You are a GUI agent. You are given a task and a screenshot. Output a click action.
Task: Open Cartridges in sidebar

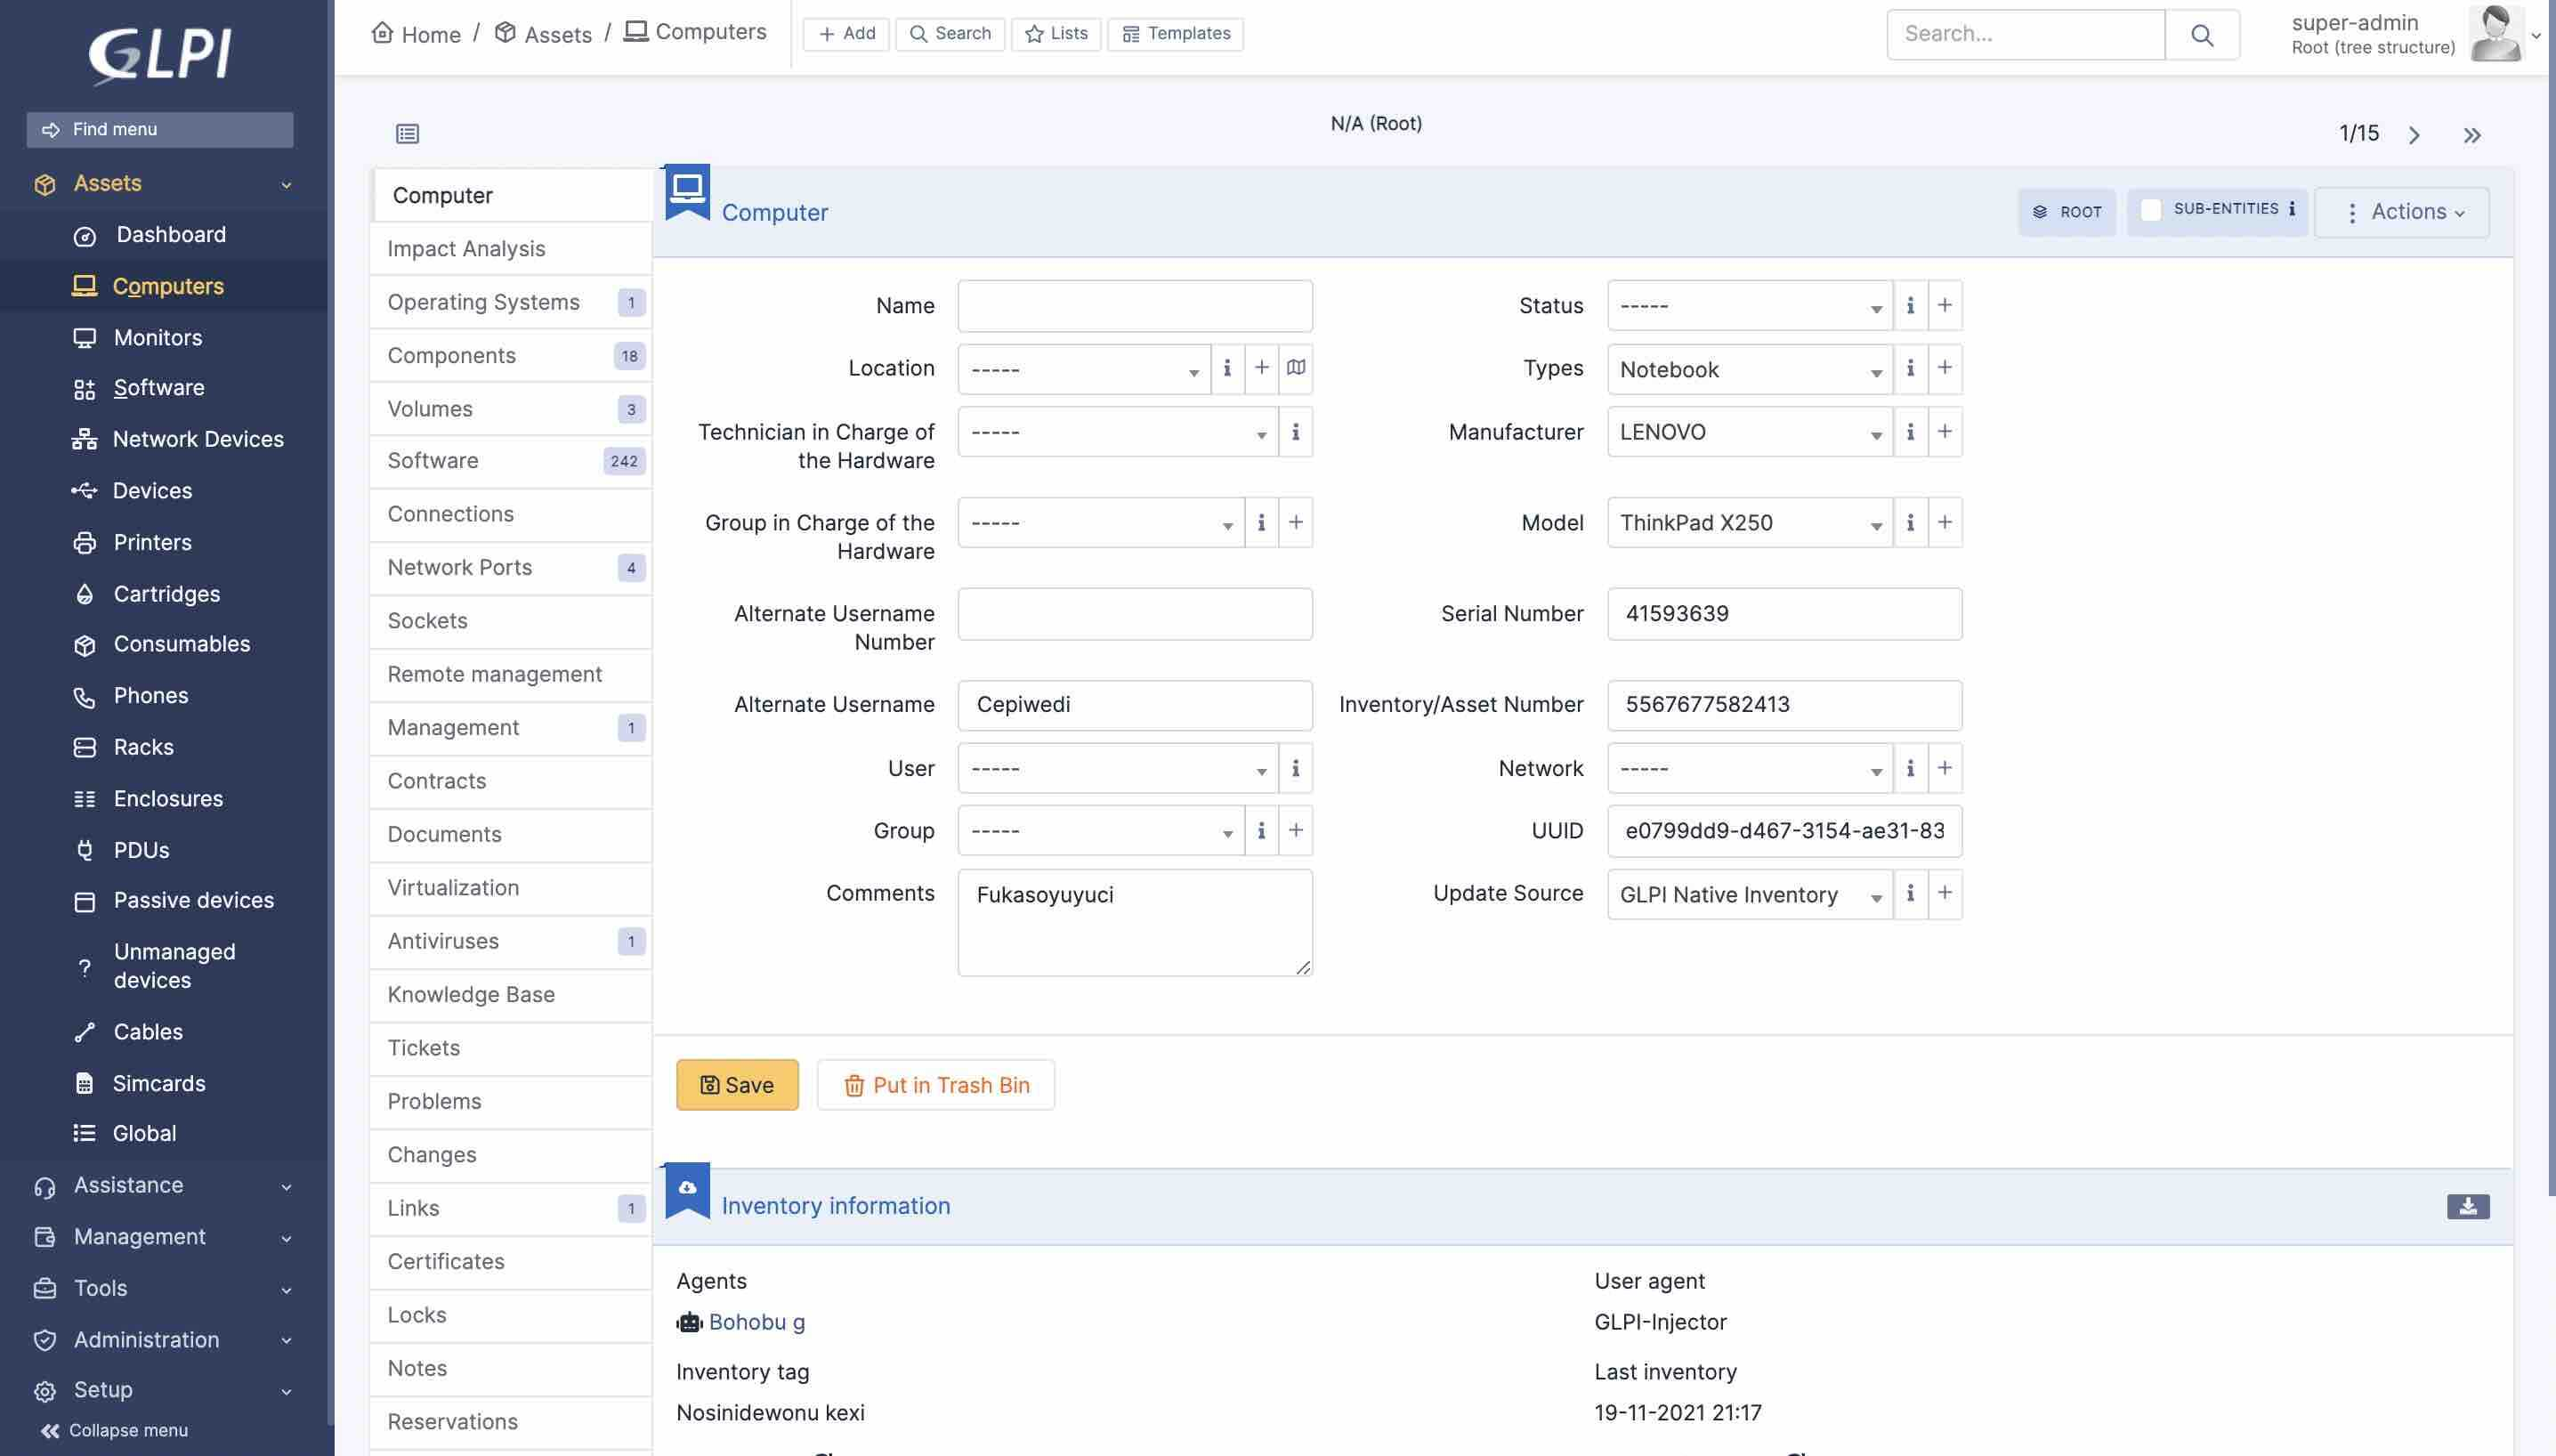pos(167,594)
